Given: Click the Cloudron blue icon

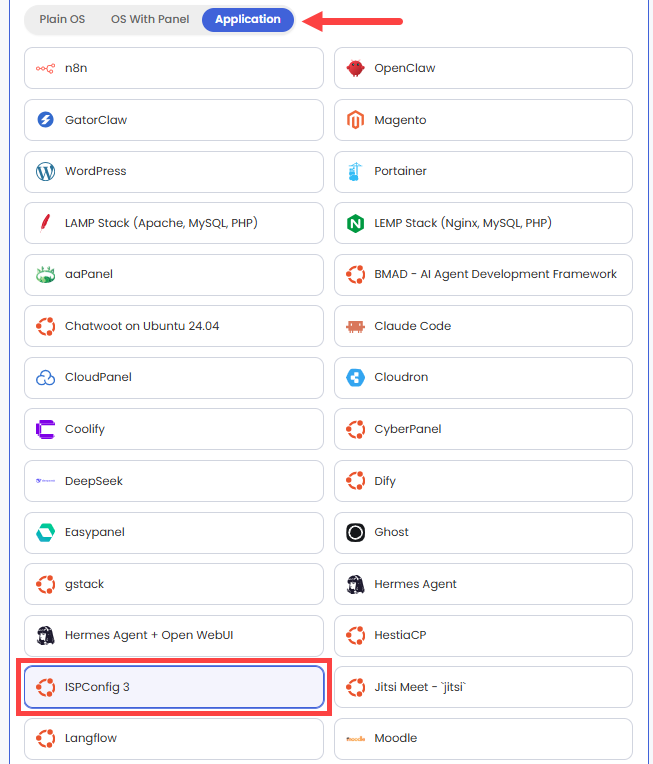Looking at the screenshot, I should coord(355,378).
